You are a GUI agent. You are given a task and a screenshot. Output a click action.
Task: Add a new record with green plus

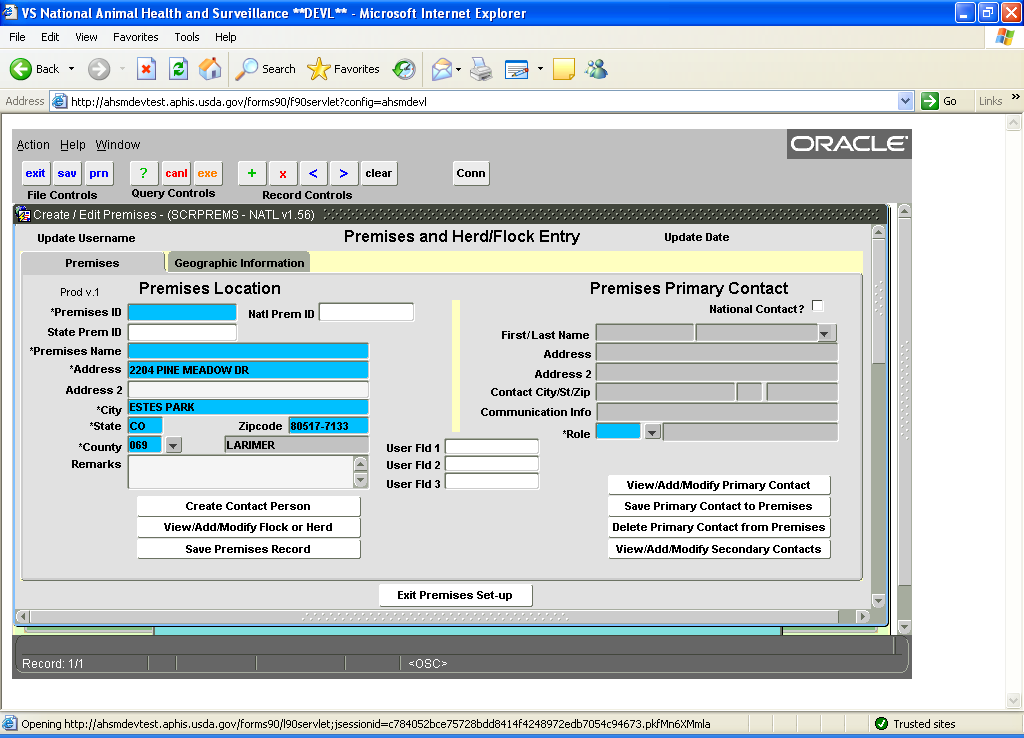point(251,173)
